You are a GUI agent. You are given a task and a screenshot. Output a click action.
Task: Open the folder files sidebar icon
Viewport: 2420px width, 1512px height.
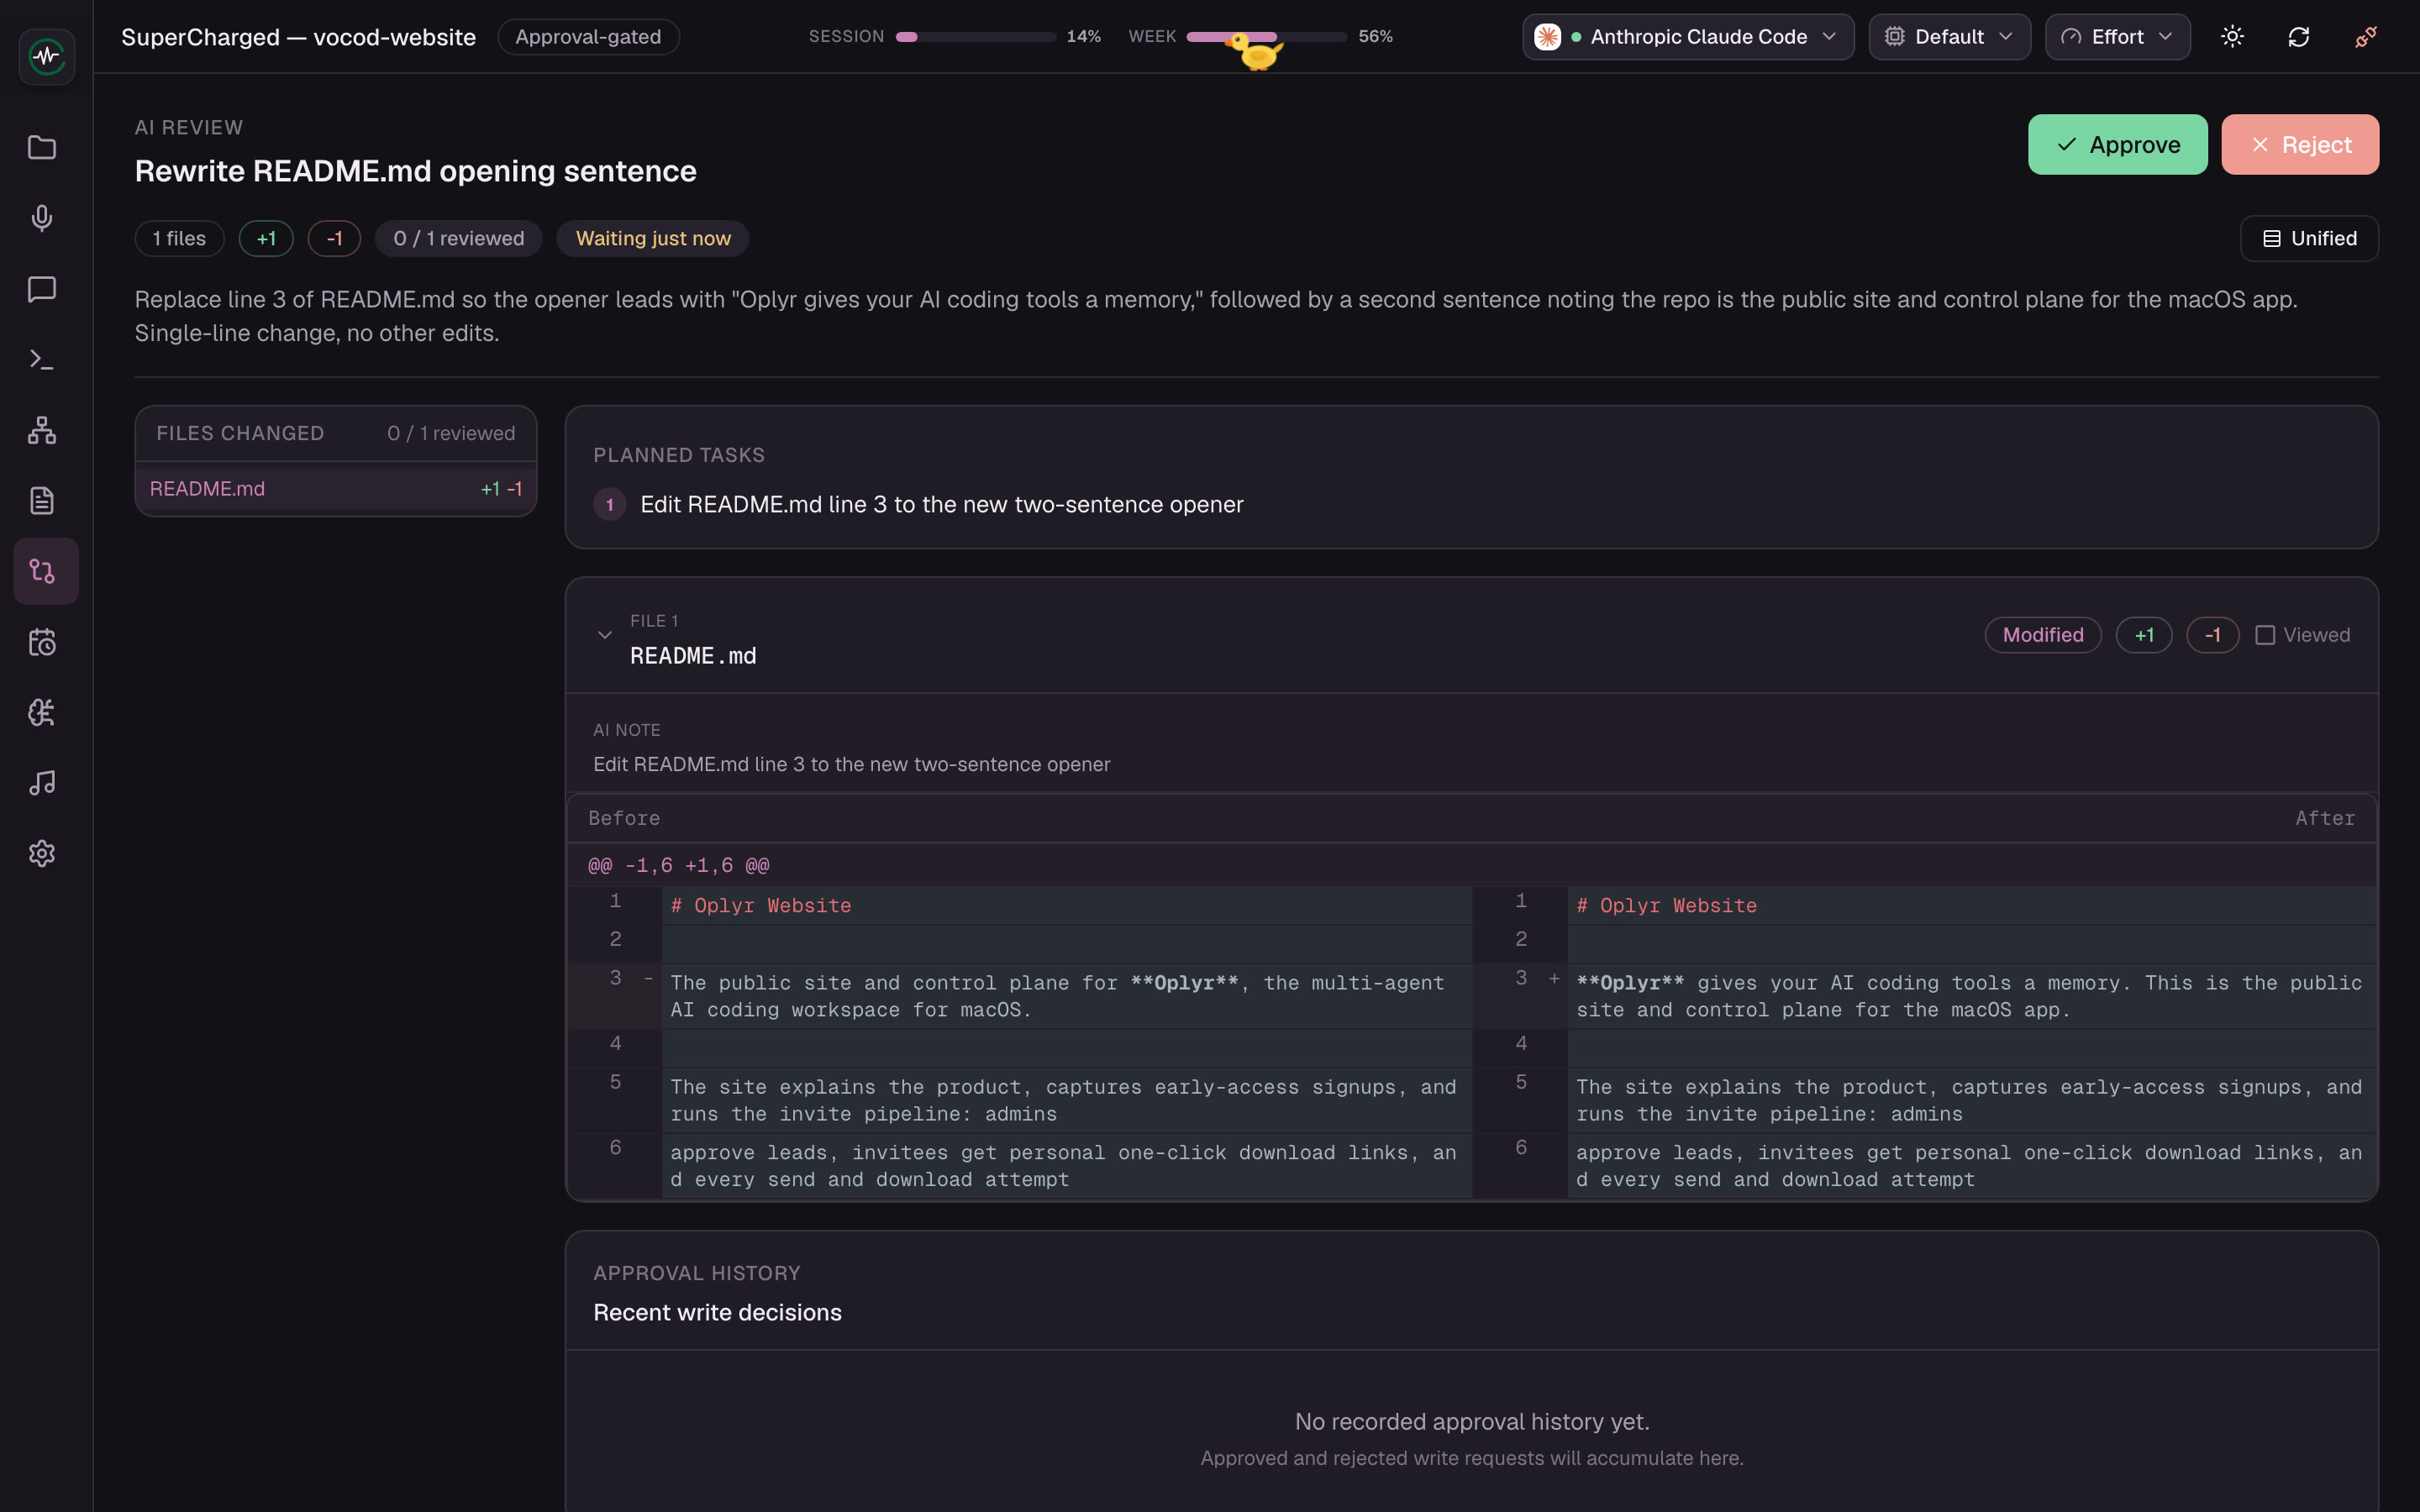coord(42,148)
